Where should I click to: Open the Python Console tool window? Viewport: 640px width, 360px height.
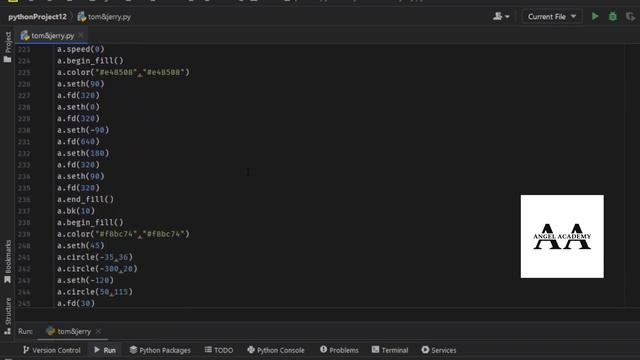276,350
